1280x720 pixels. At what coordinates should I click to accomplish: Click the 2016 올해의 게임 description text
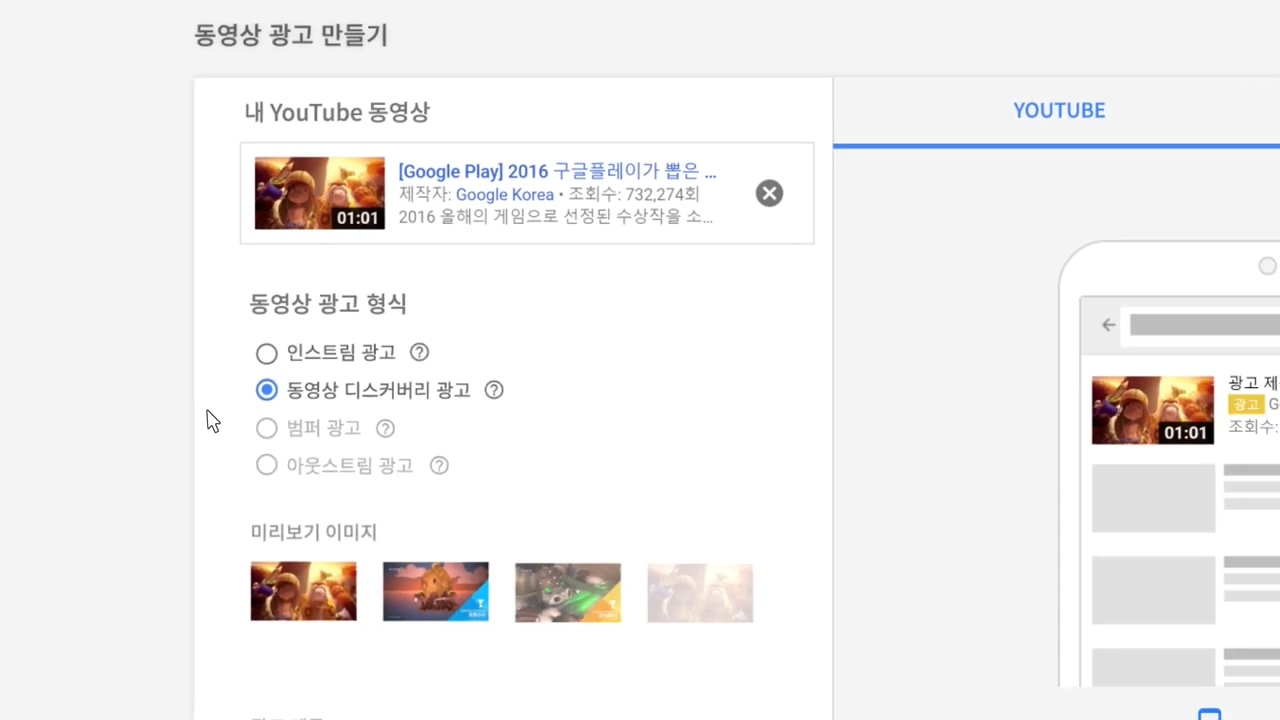[x=556, y=216]
